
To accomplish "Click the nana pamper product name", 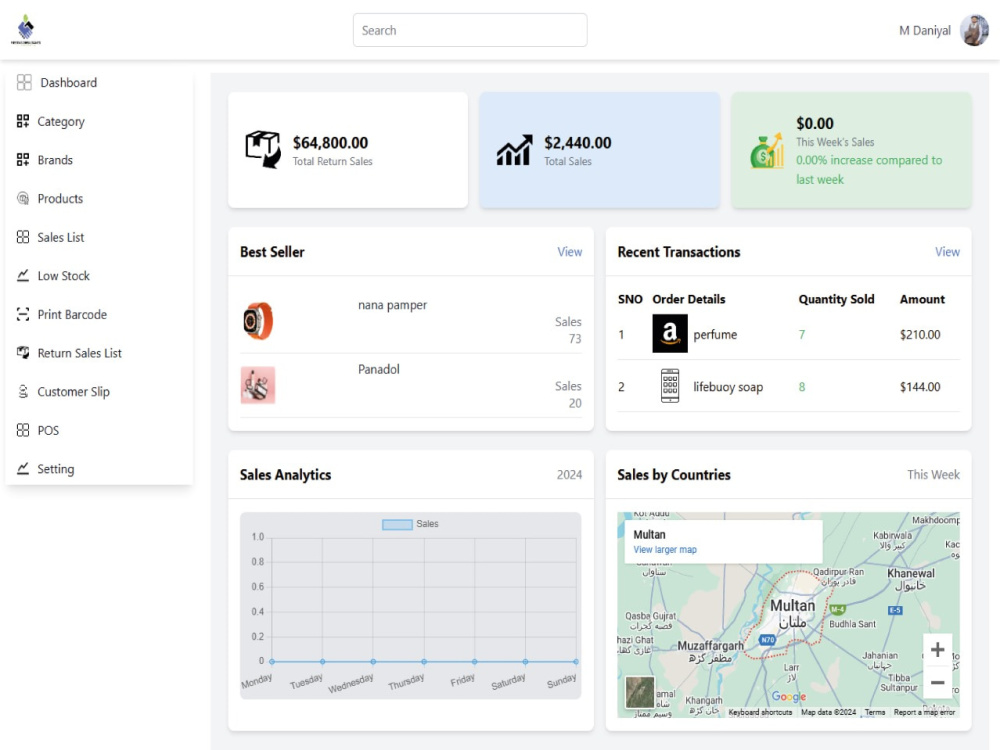I will [392, 305].
